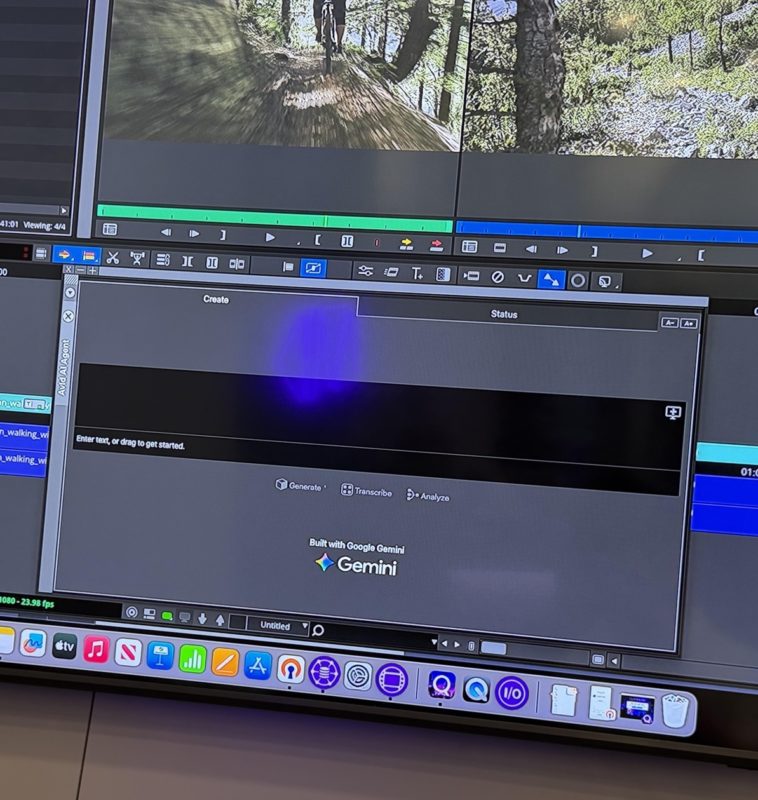Toggle the red-yellow striped segment mode button

click(89, 256)
